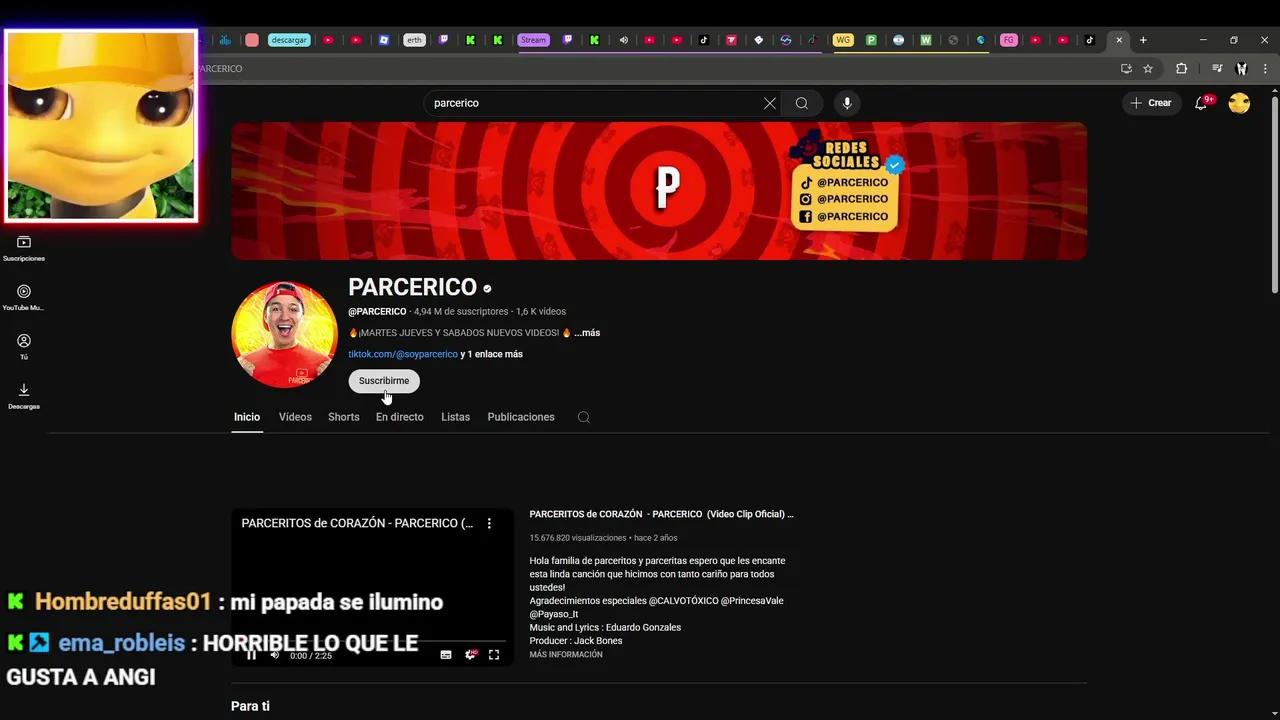This screenshot has height=720, width=1280.
Task: Open the Chrome three-dot menu
Action: coord(1265,68)
